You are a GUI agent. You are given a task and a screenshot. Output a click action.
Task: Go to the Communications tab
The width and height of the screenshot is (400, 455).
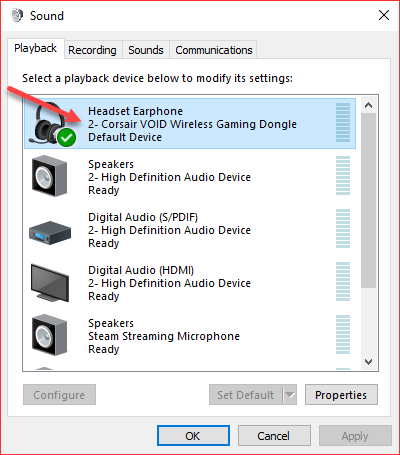pyautogui.click(x=214, y=50)
